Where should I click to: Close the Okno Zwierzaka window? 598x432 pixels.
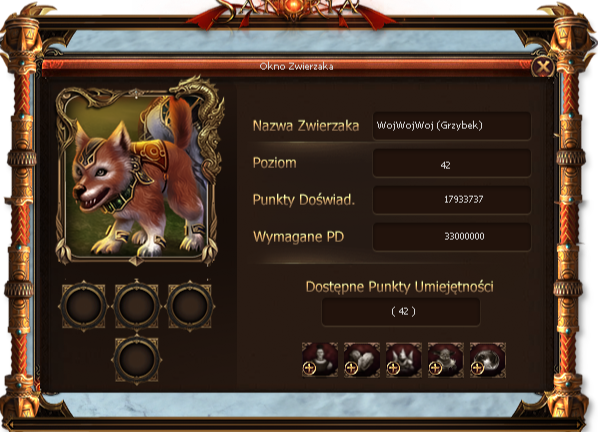pyautogui.click(x=543, y=67)
